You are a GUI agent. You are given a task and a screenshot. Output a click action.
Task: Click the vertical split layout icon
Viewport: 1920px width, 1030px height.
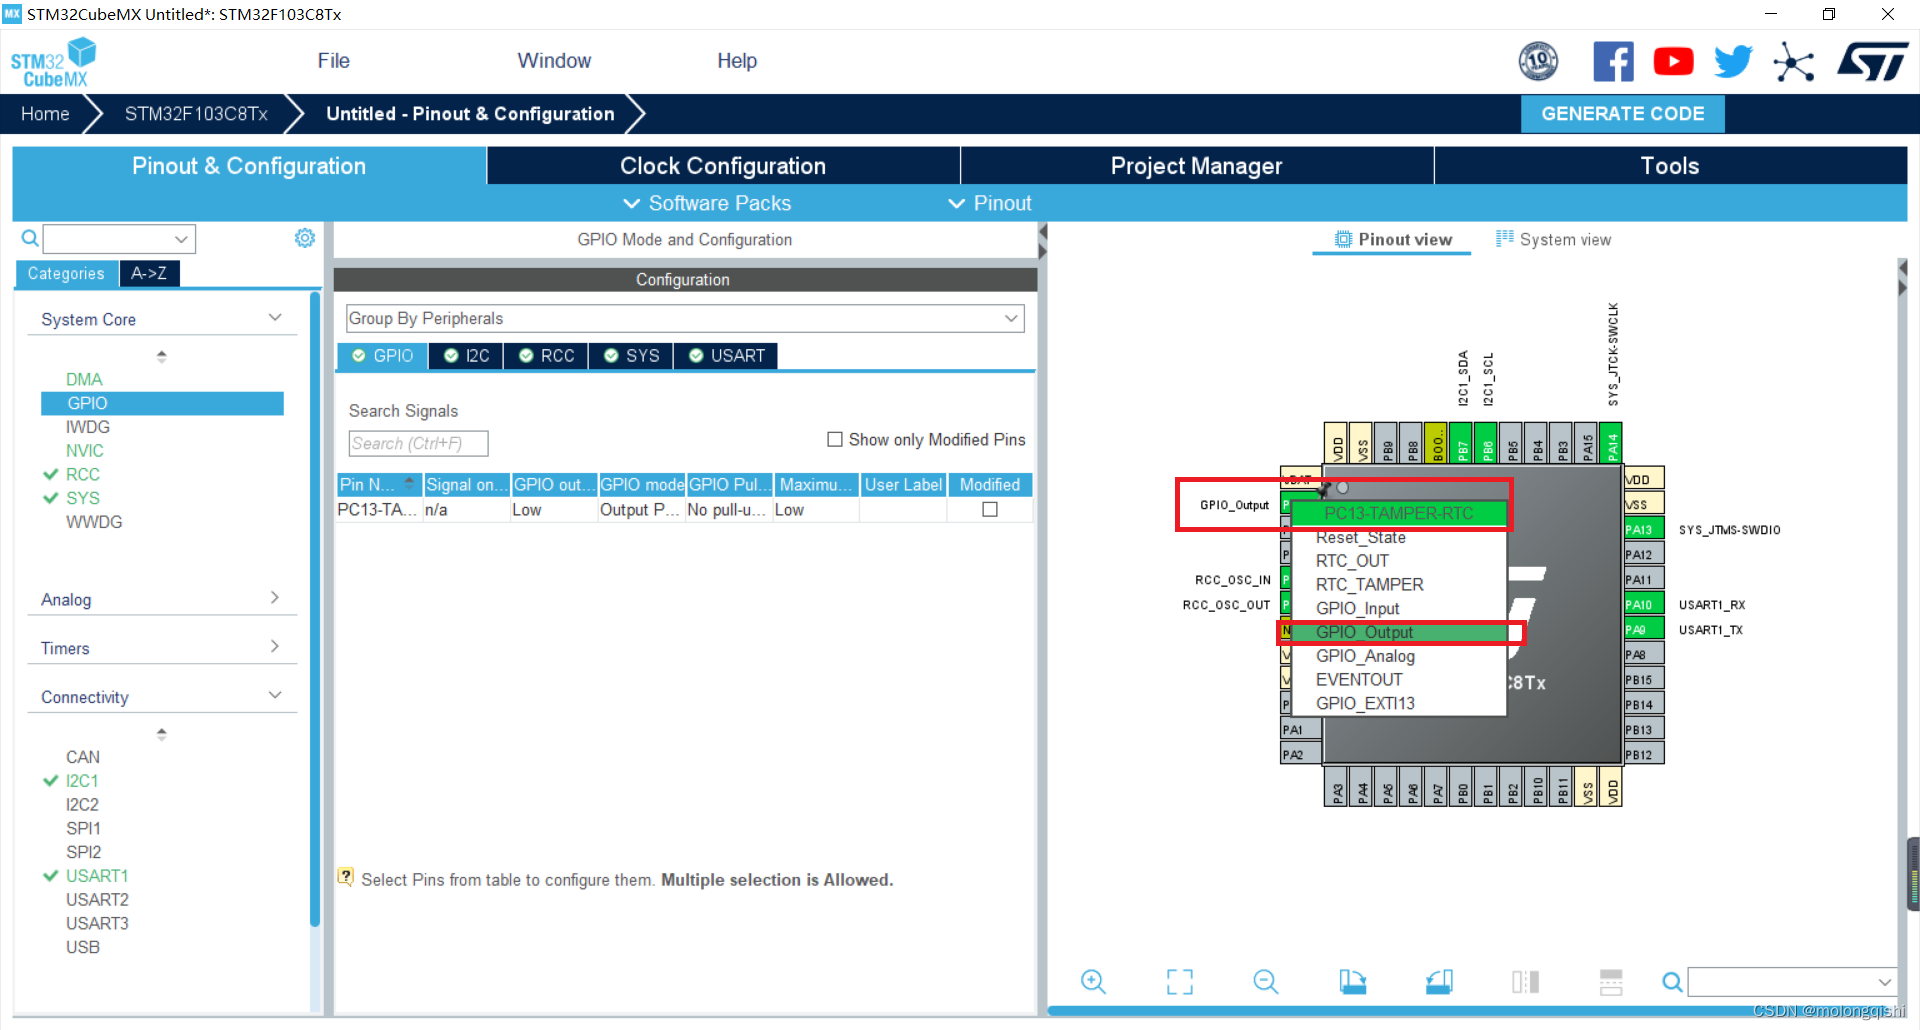pyautogui.click(x=1525, y=982)
